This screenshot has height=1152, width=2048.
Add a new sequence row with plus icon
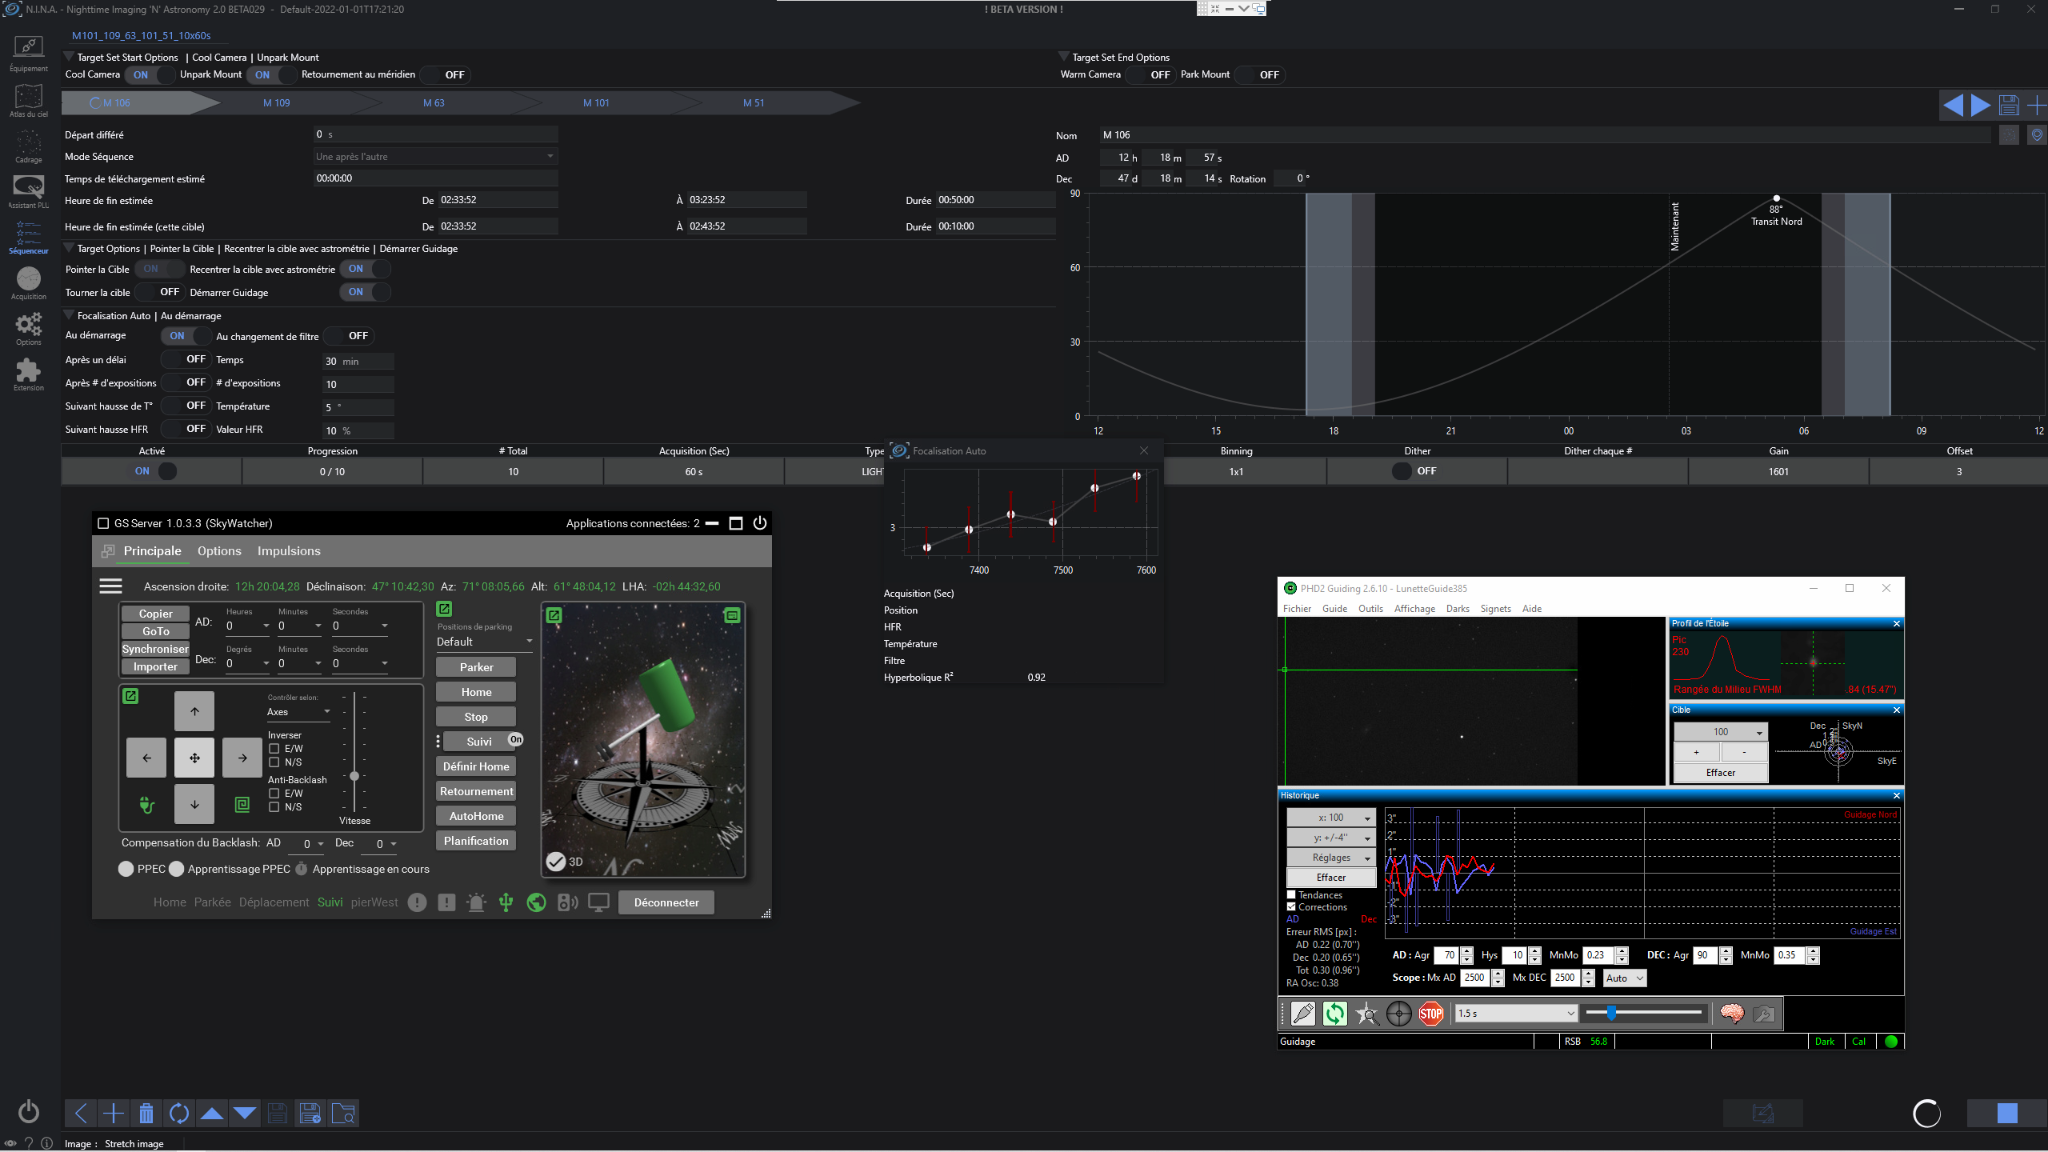pos(113,1113)
